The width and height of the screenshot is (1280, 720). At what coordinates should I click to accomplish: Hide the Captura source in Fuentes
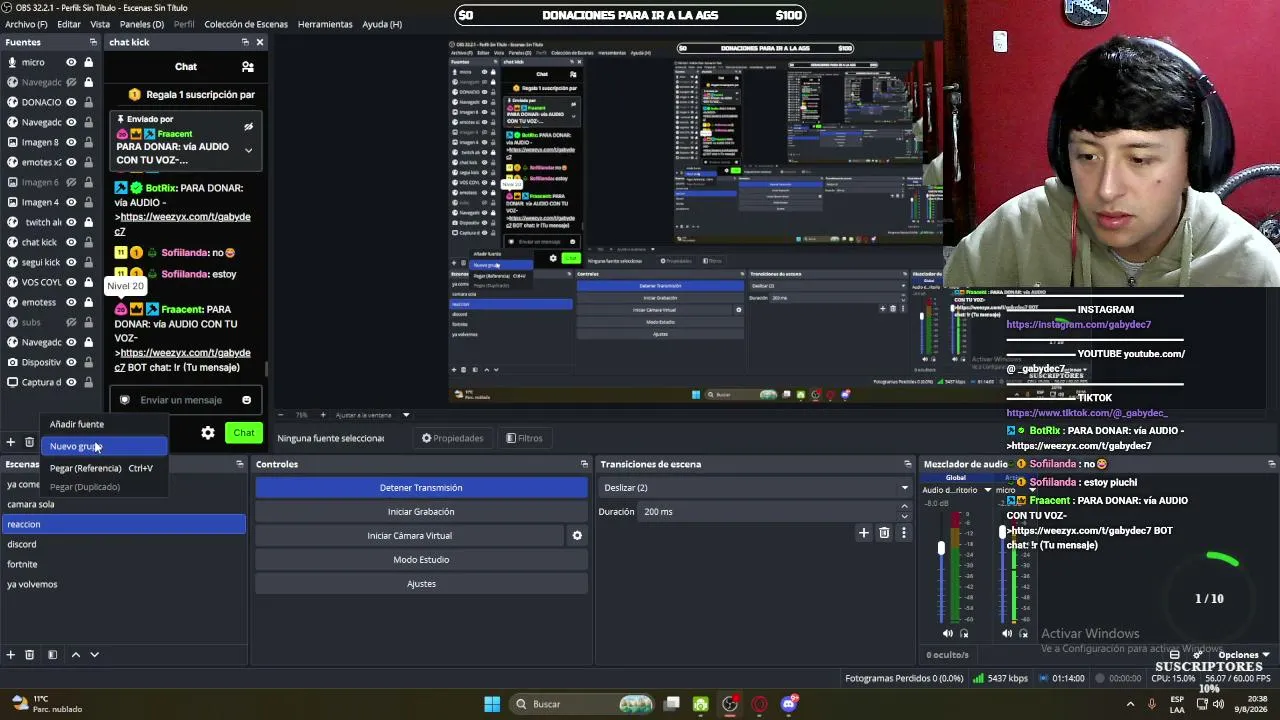point(71,382)
